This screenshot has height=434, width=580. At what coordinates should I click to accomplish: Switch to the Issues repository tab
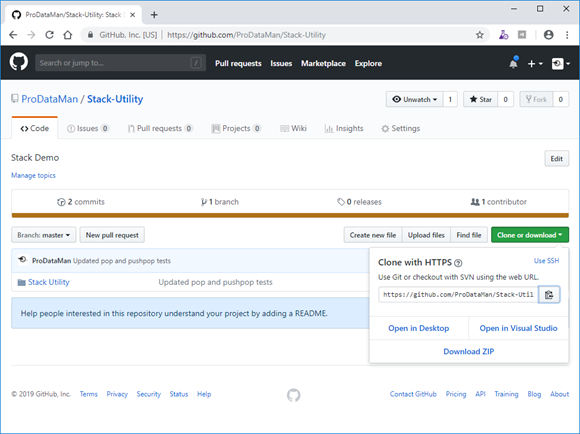(88, 128)
